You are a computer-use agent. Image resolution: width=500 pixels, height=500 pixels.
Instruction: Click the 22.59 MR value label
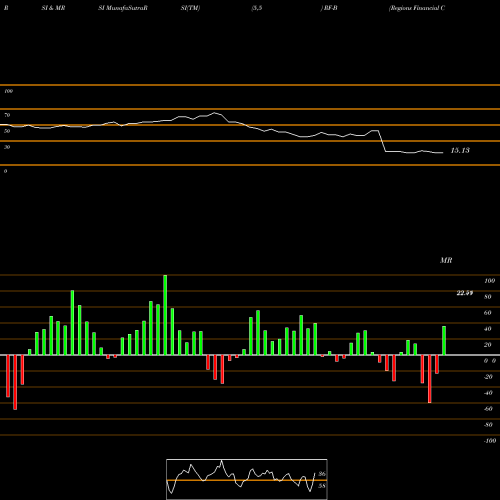tap(465, 293)
